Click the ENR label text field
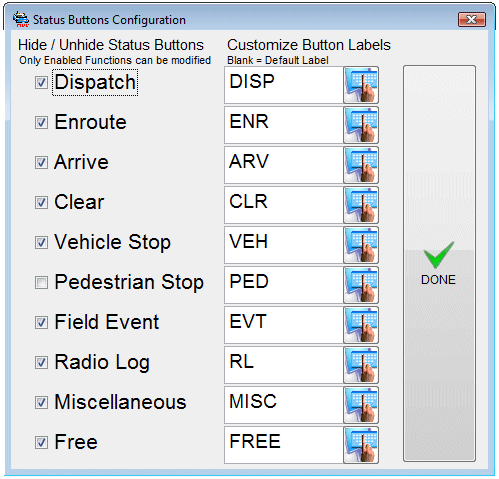This screenshot has height=479, width=499. click(284, 125)
